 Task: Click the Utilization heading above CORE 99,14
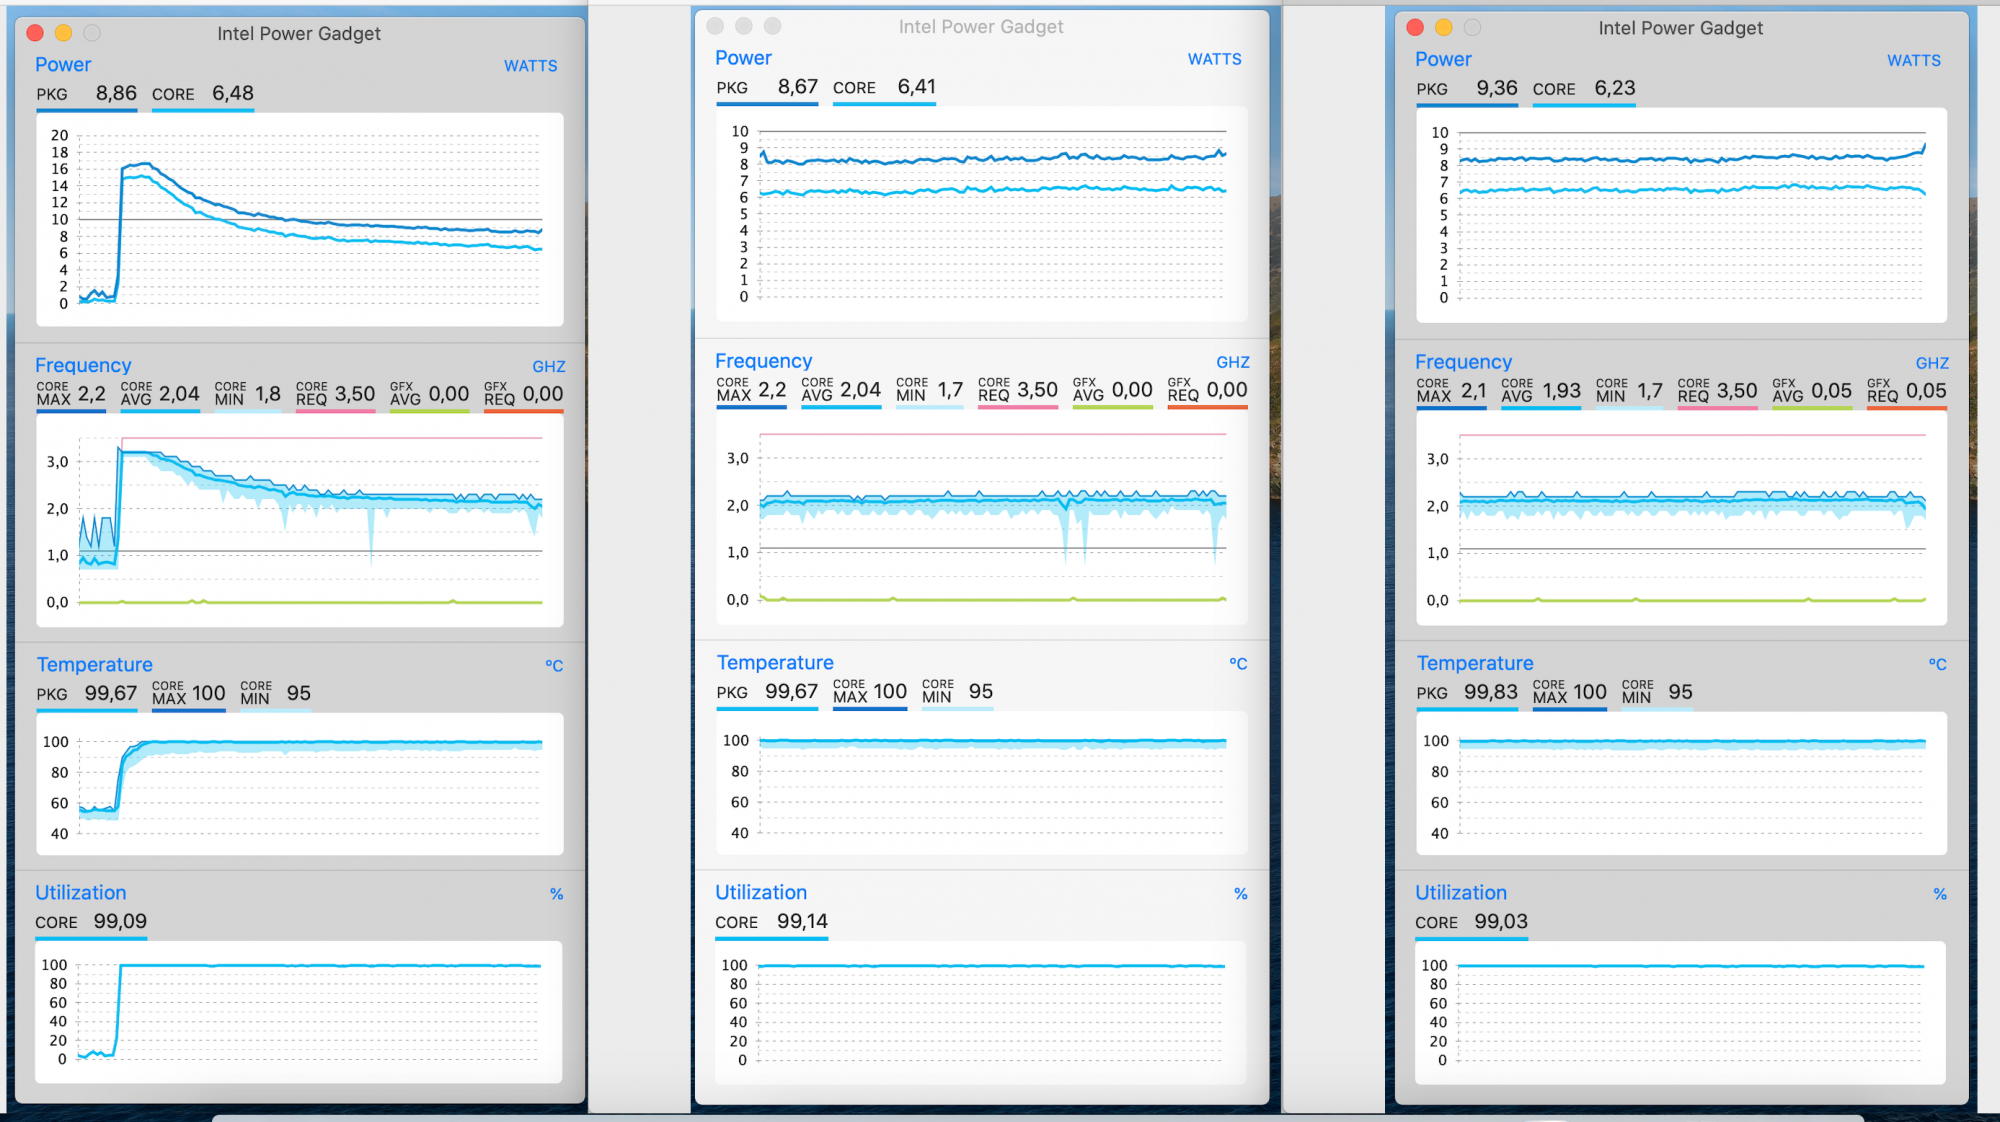[761, 892]
